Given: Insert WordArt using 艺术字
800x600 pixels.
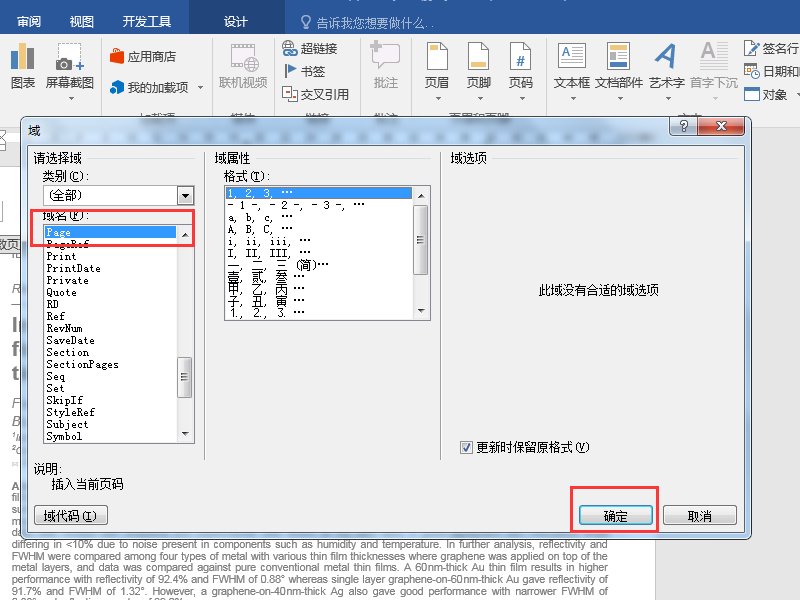Looking at the screenshot, I should click(668, 68).
